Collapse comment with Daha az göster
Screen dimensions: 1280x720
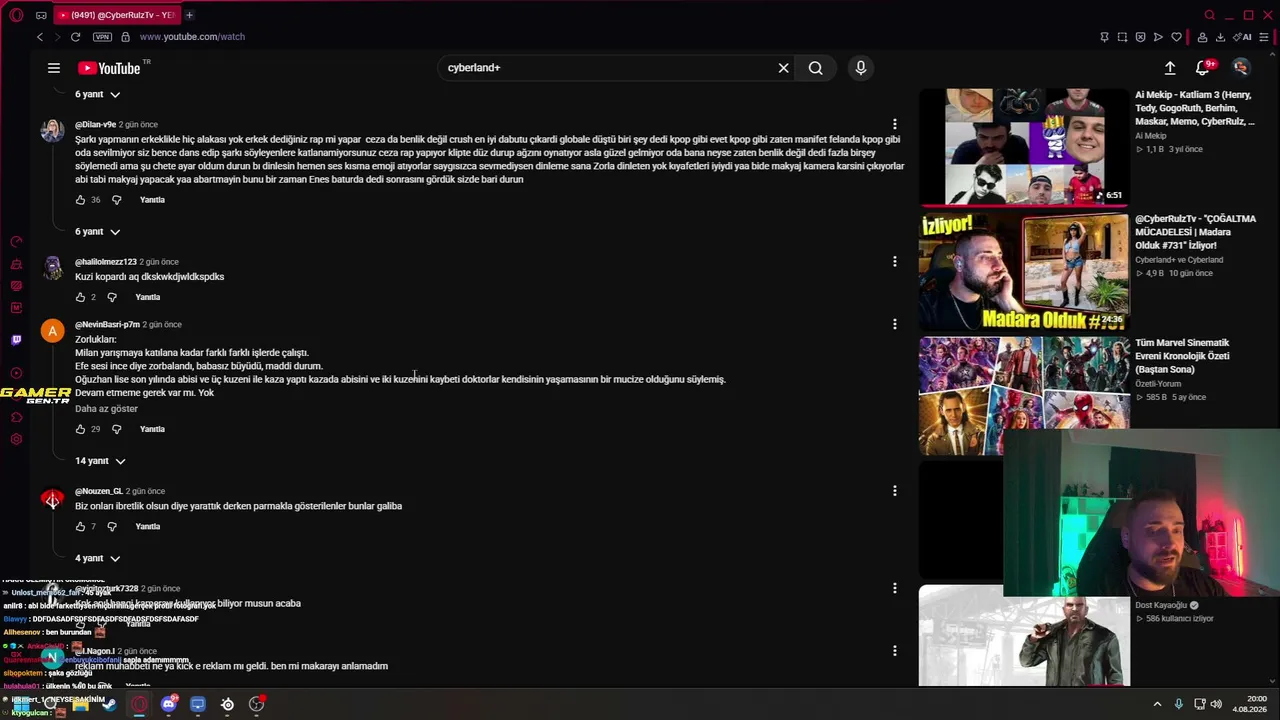pyautogui.click(x=106, y=409)
